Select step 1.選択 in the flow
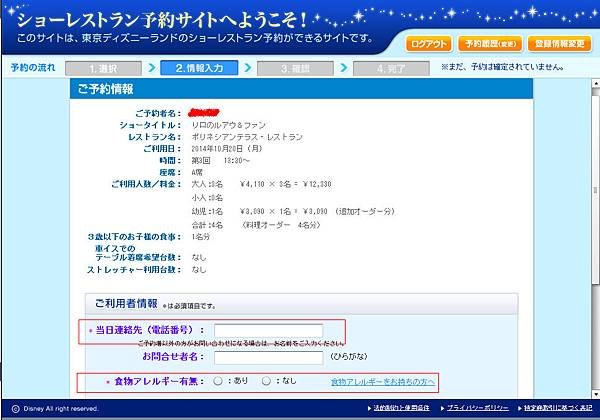The width and height of the screenshot is (600, 420). [x=103, y=68]
